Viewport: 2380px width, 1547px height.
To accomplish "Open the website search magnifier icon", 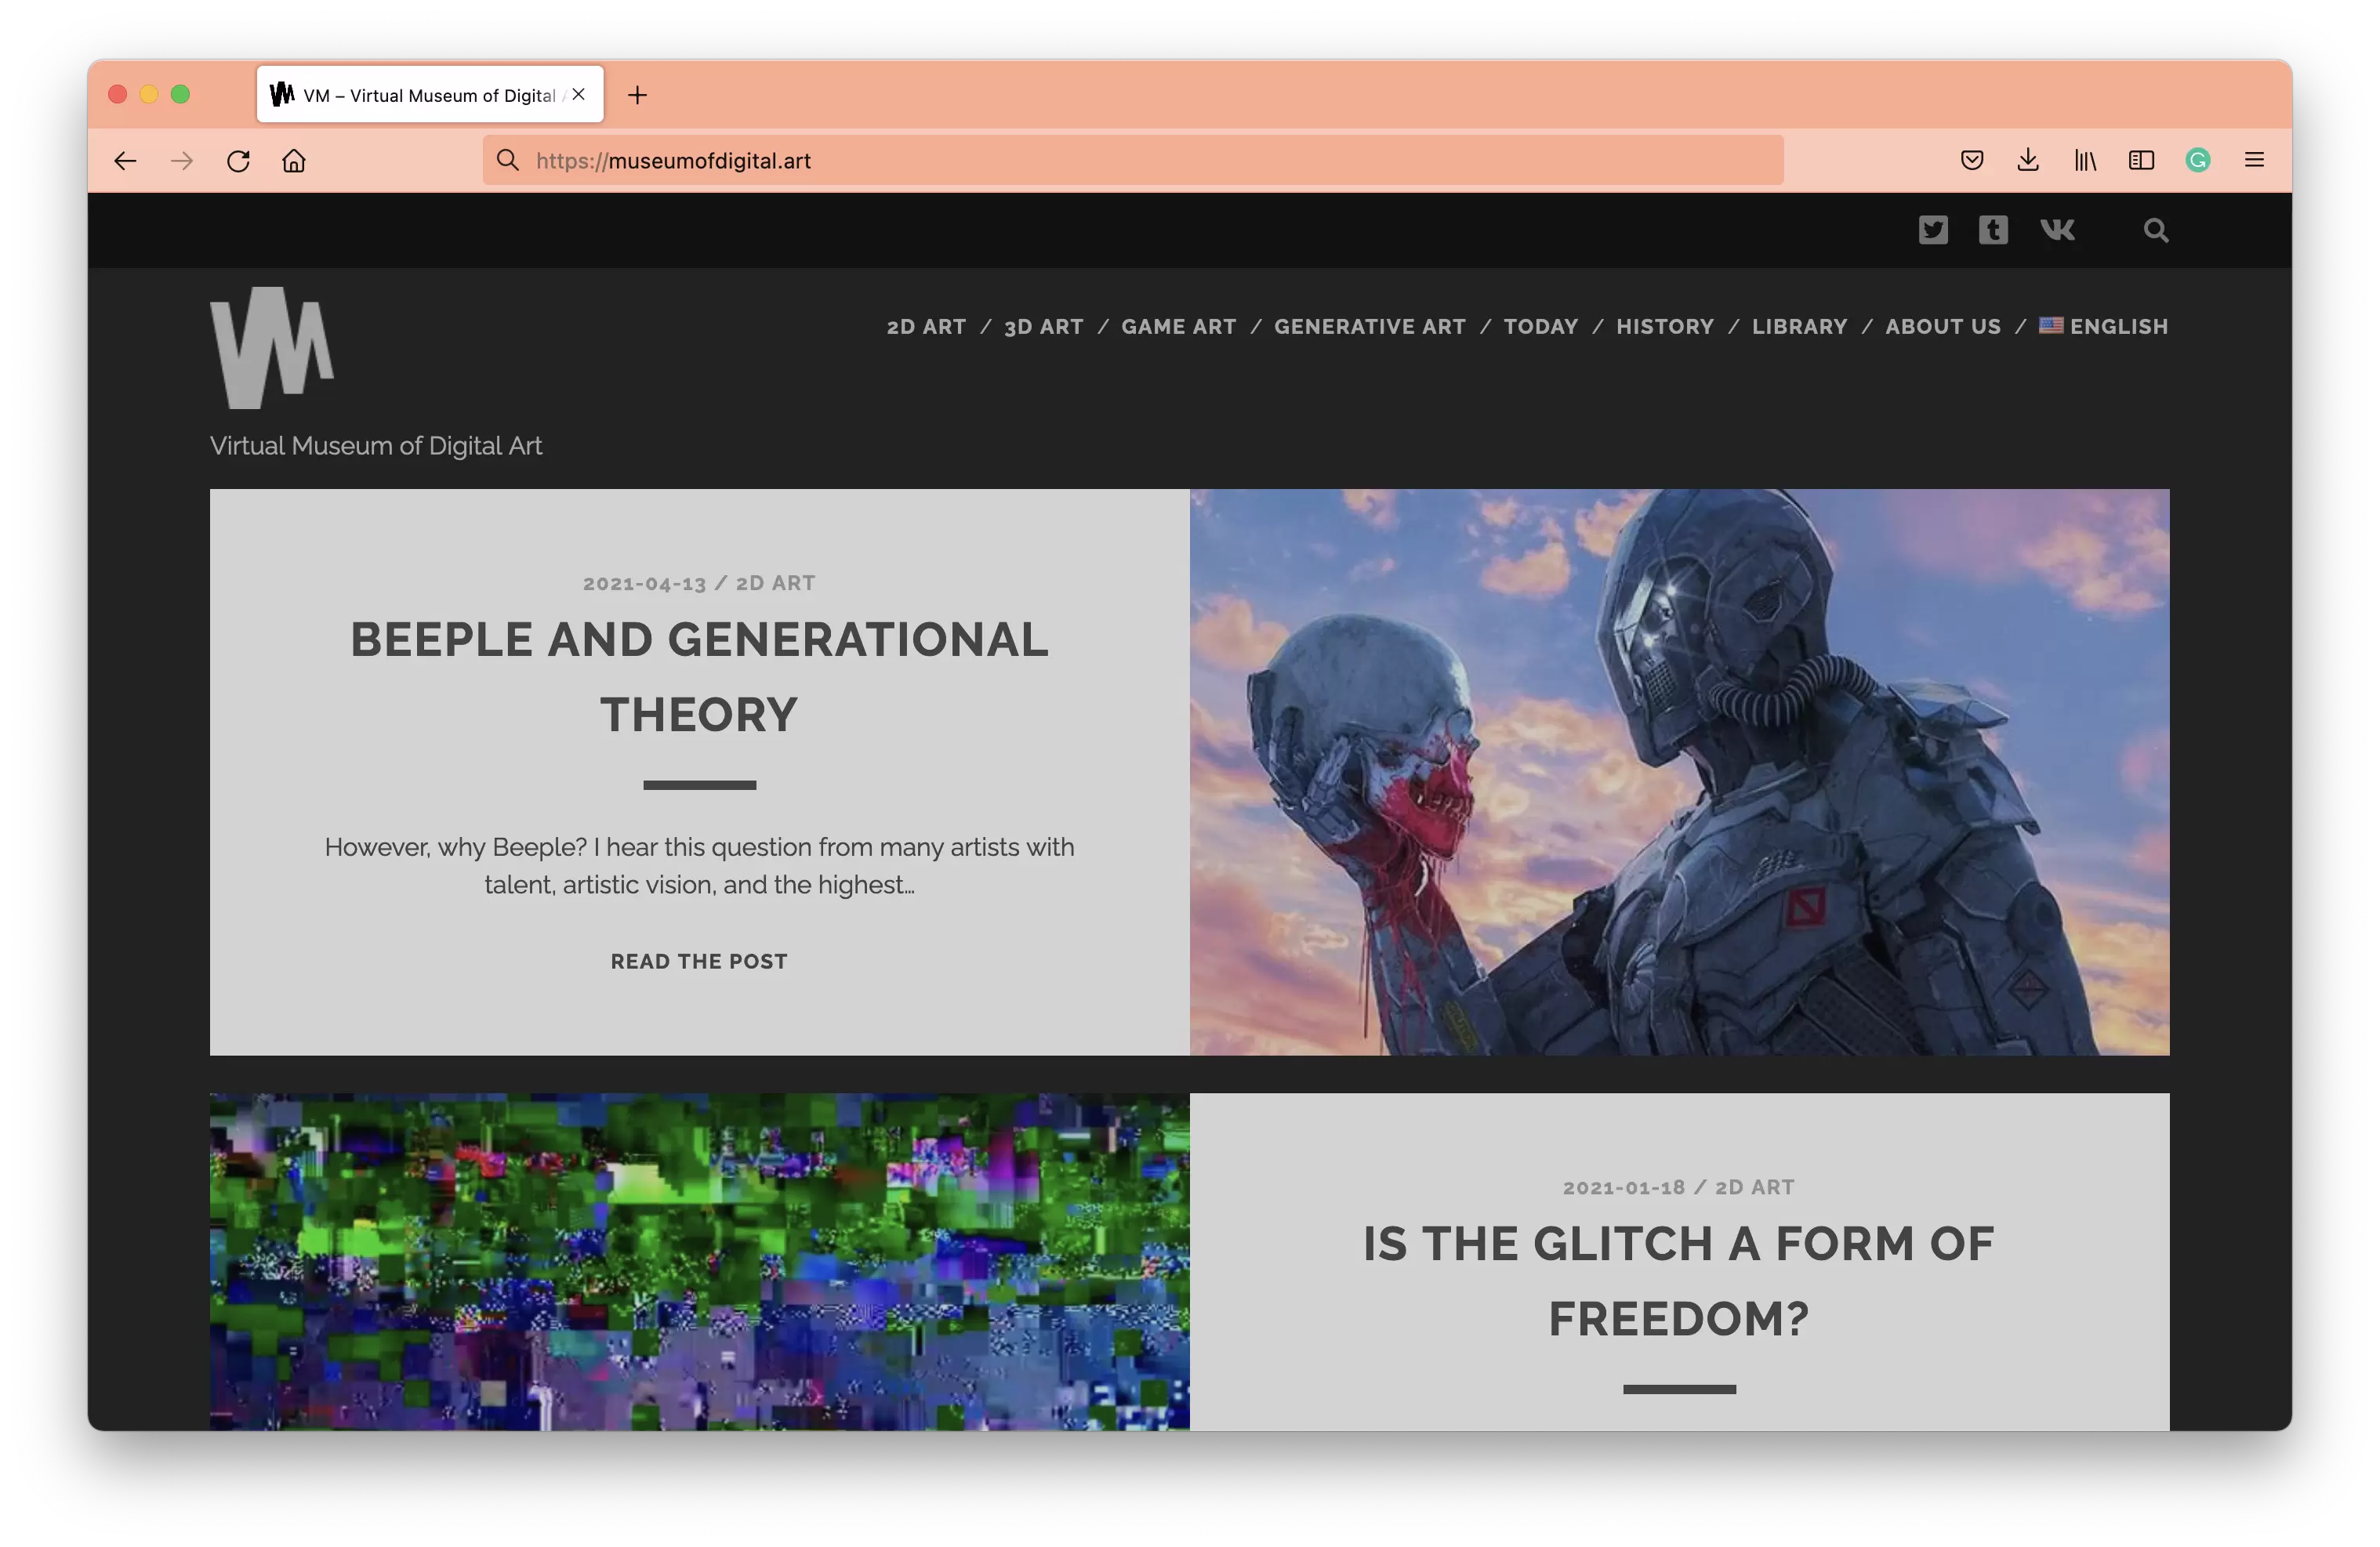I will 2156,231.
